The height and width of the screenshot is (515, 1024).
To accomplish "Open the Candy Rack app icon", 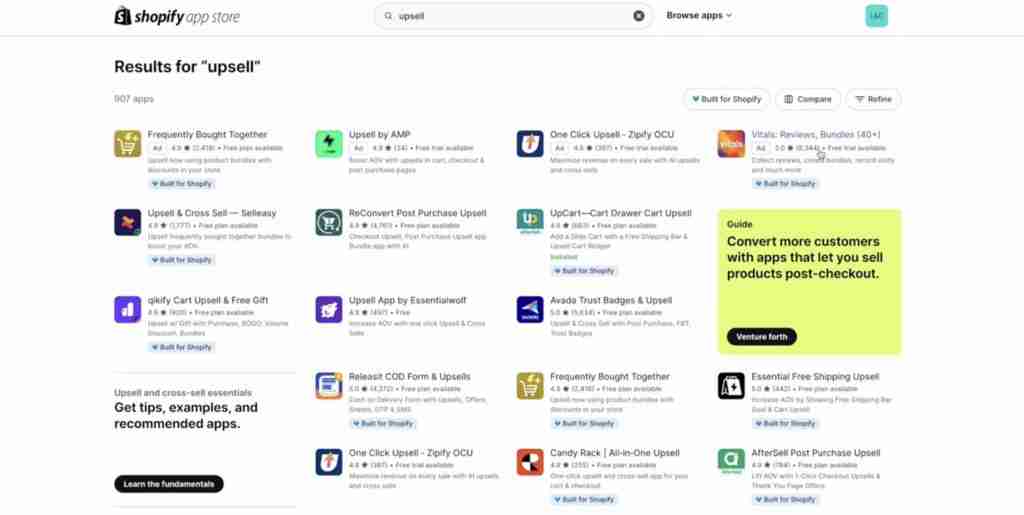I will pos(530,462).
